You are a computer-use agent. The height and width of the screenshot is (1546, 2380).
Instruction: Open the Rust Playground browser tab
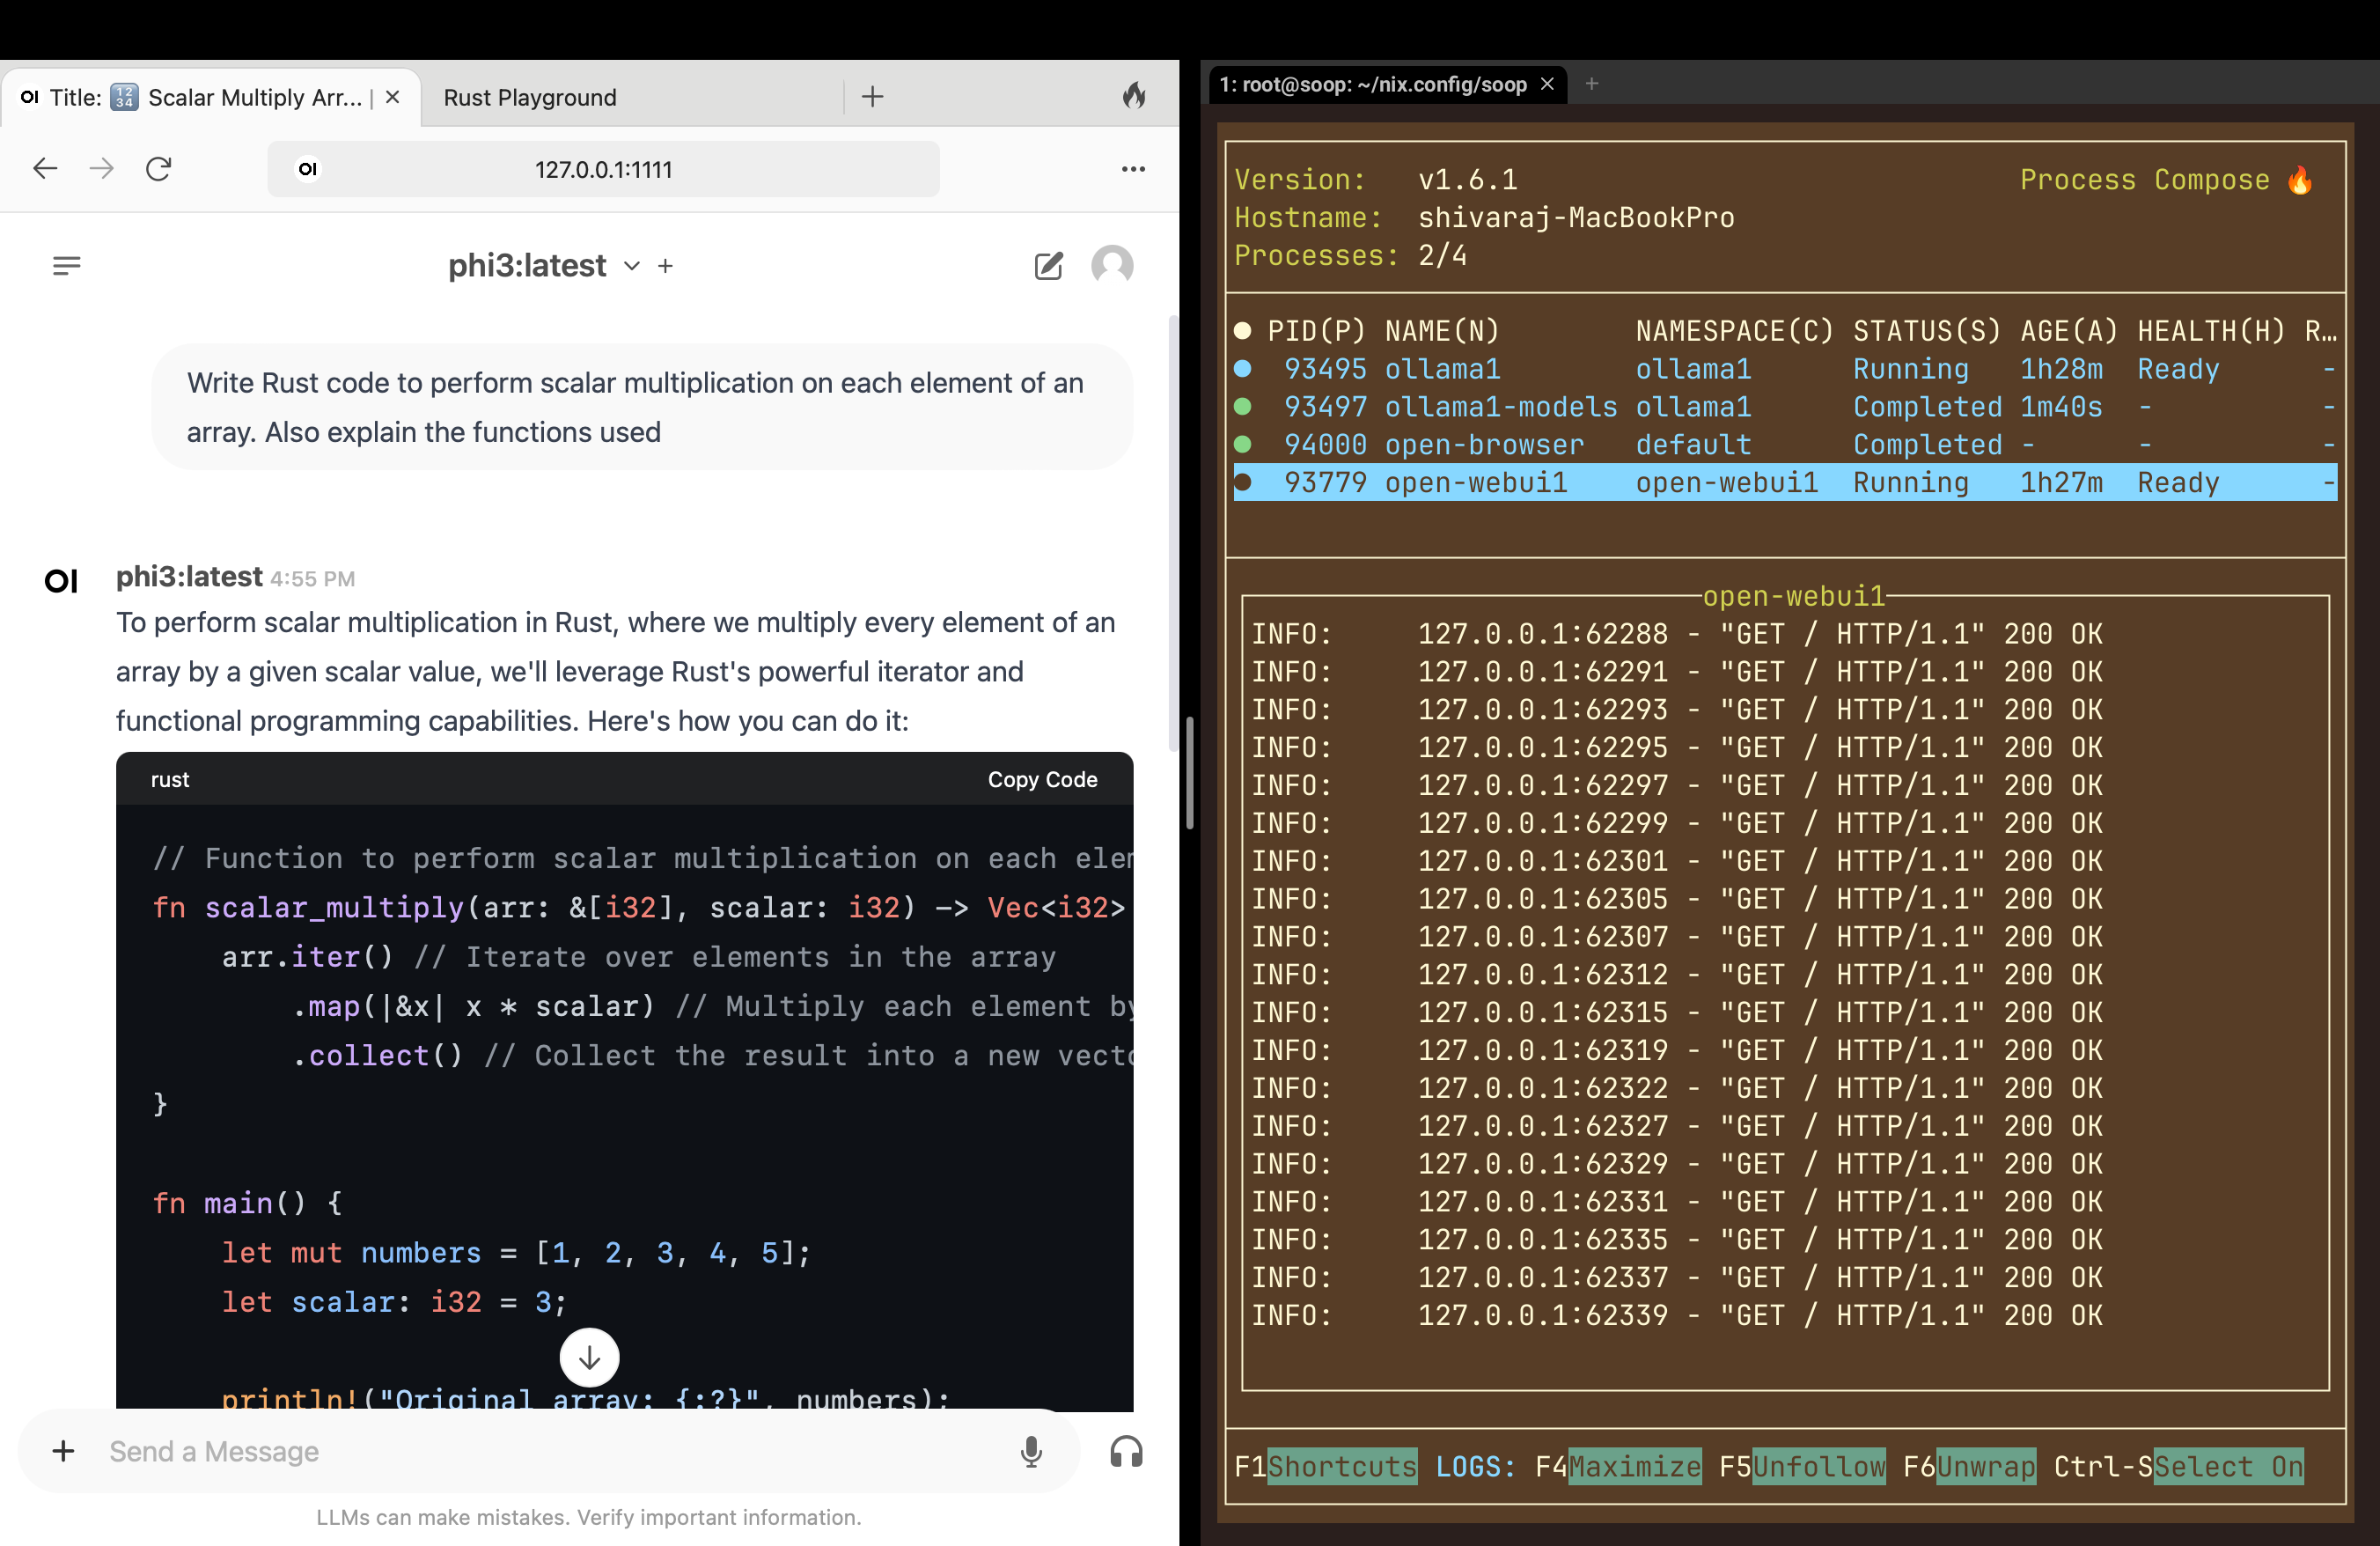[533, 97]
